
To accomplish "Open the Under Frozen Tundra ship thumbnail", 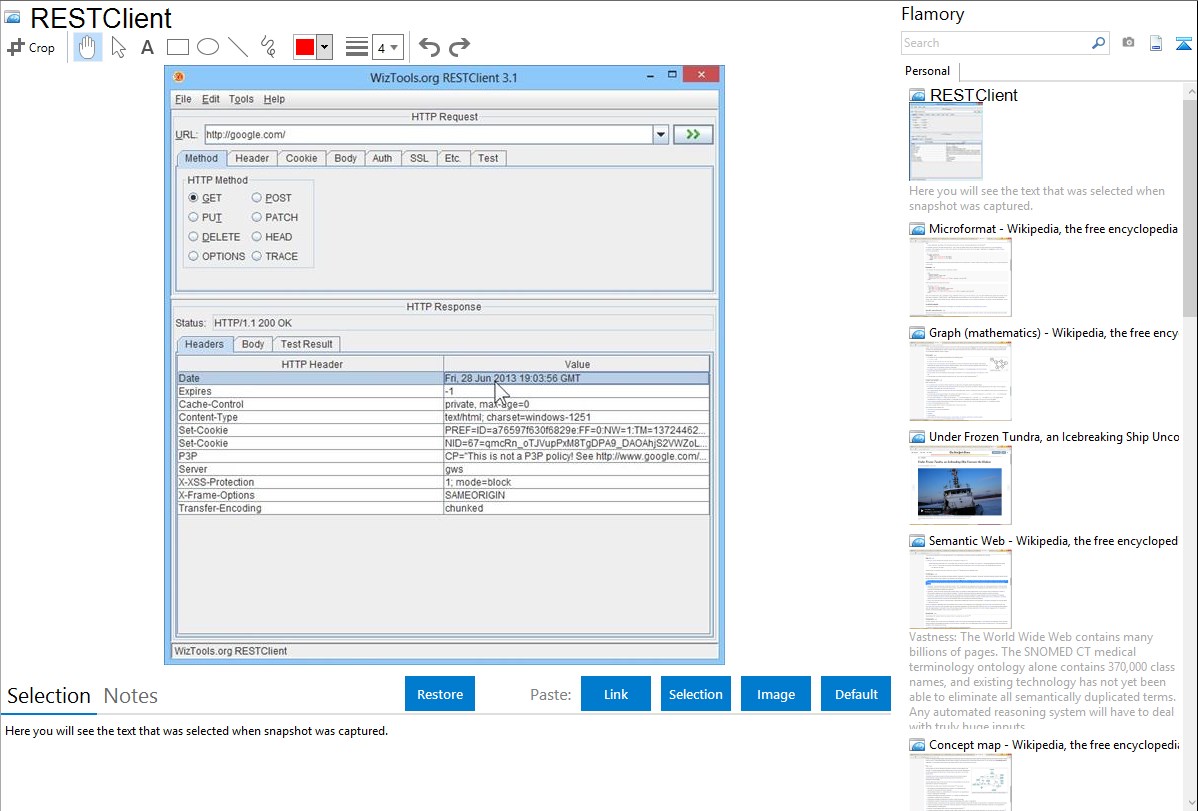I will click(960, 485).
